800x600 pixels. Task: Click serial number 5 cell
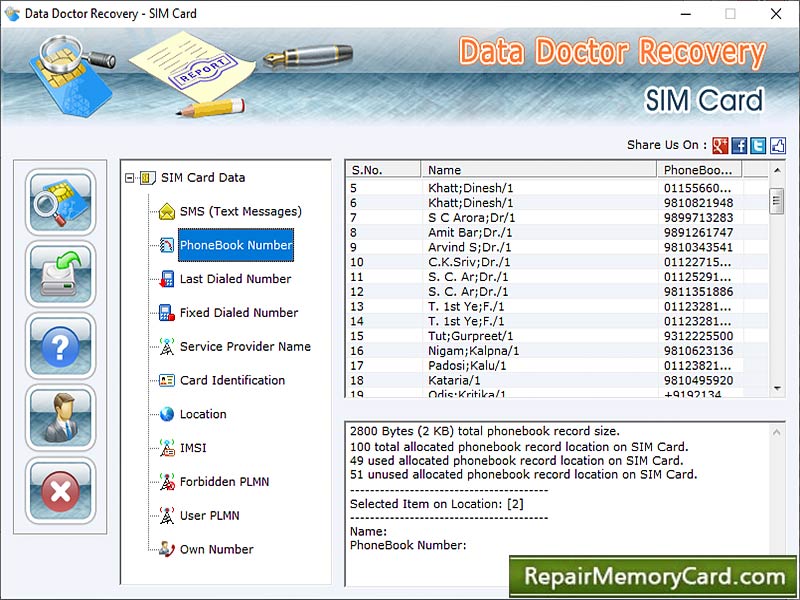(354, 188)
